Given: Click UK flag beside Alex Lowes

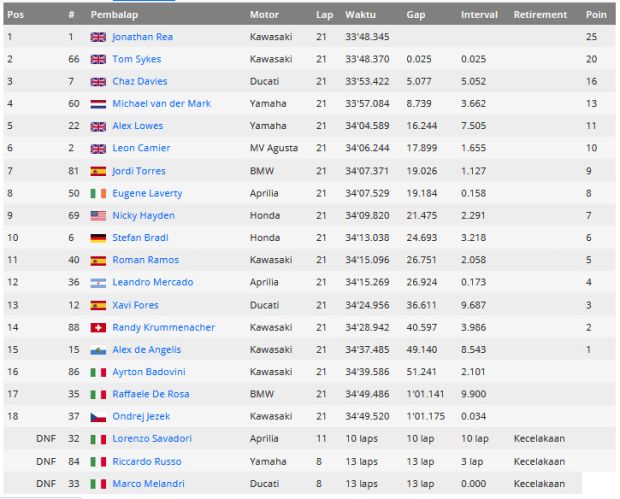Looking at the screenshot, I should (x=98, y=126).
